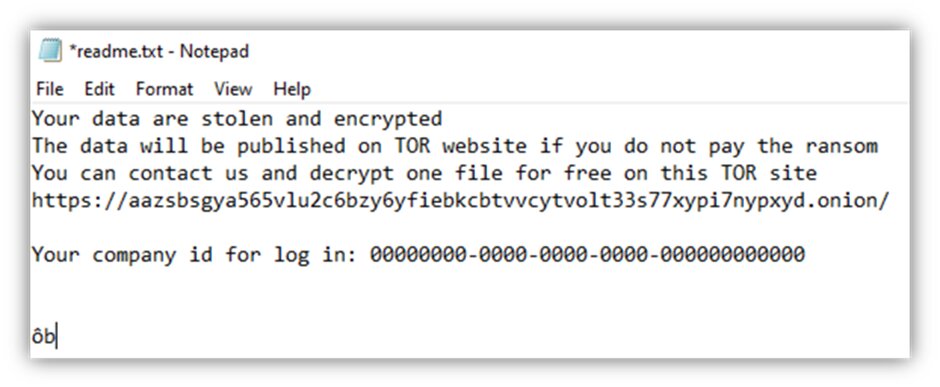
Task: Open the File menu
Action: coord(50,89)
